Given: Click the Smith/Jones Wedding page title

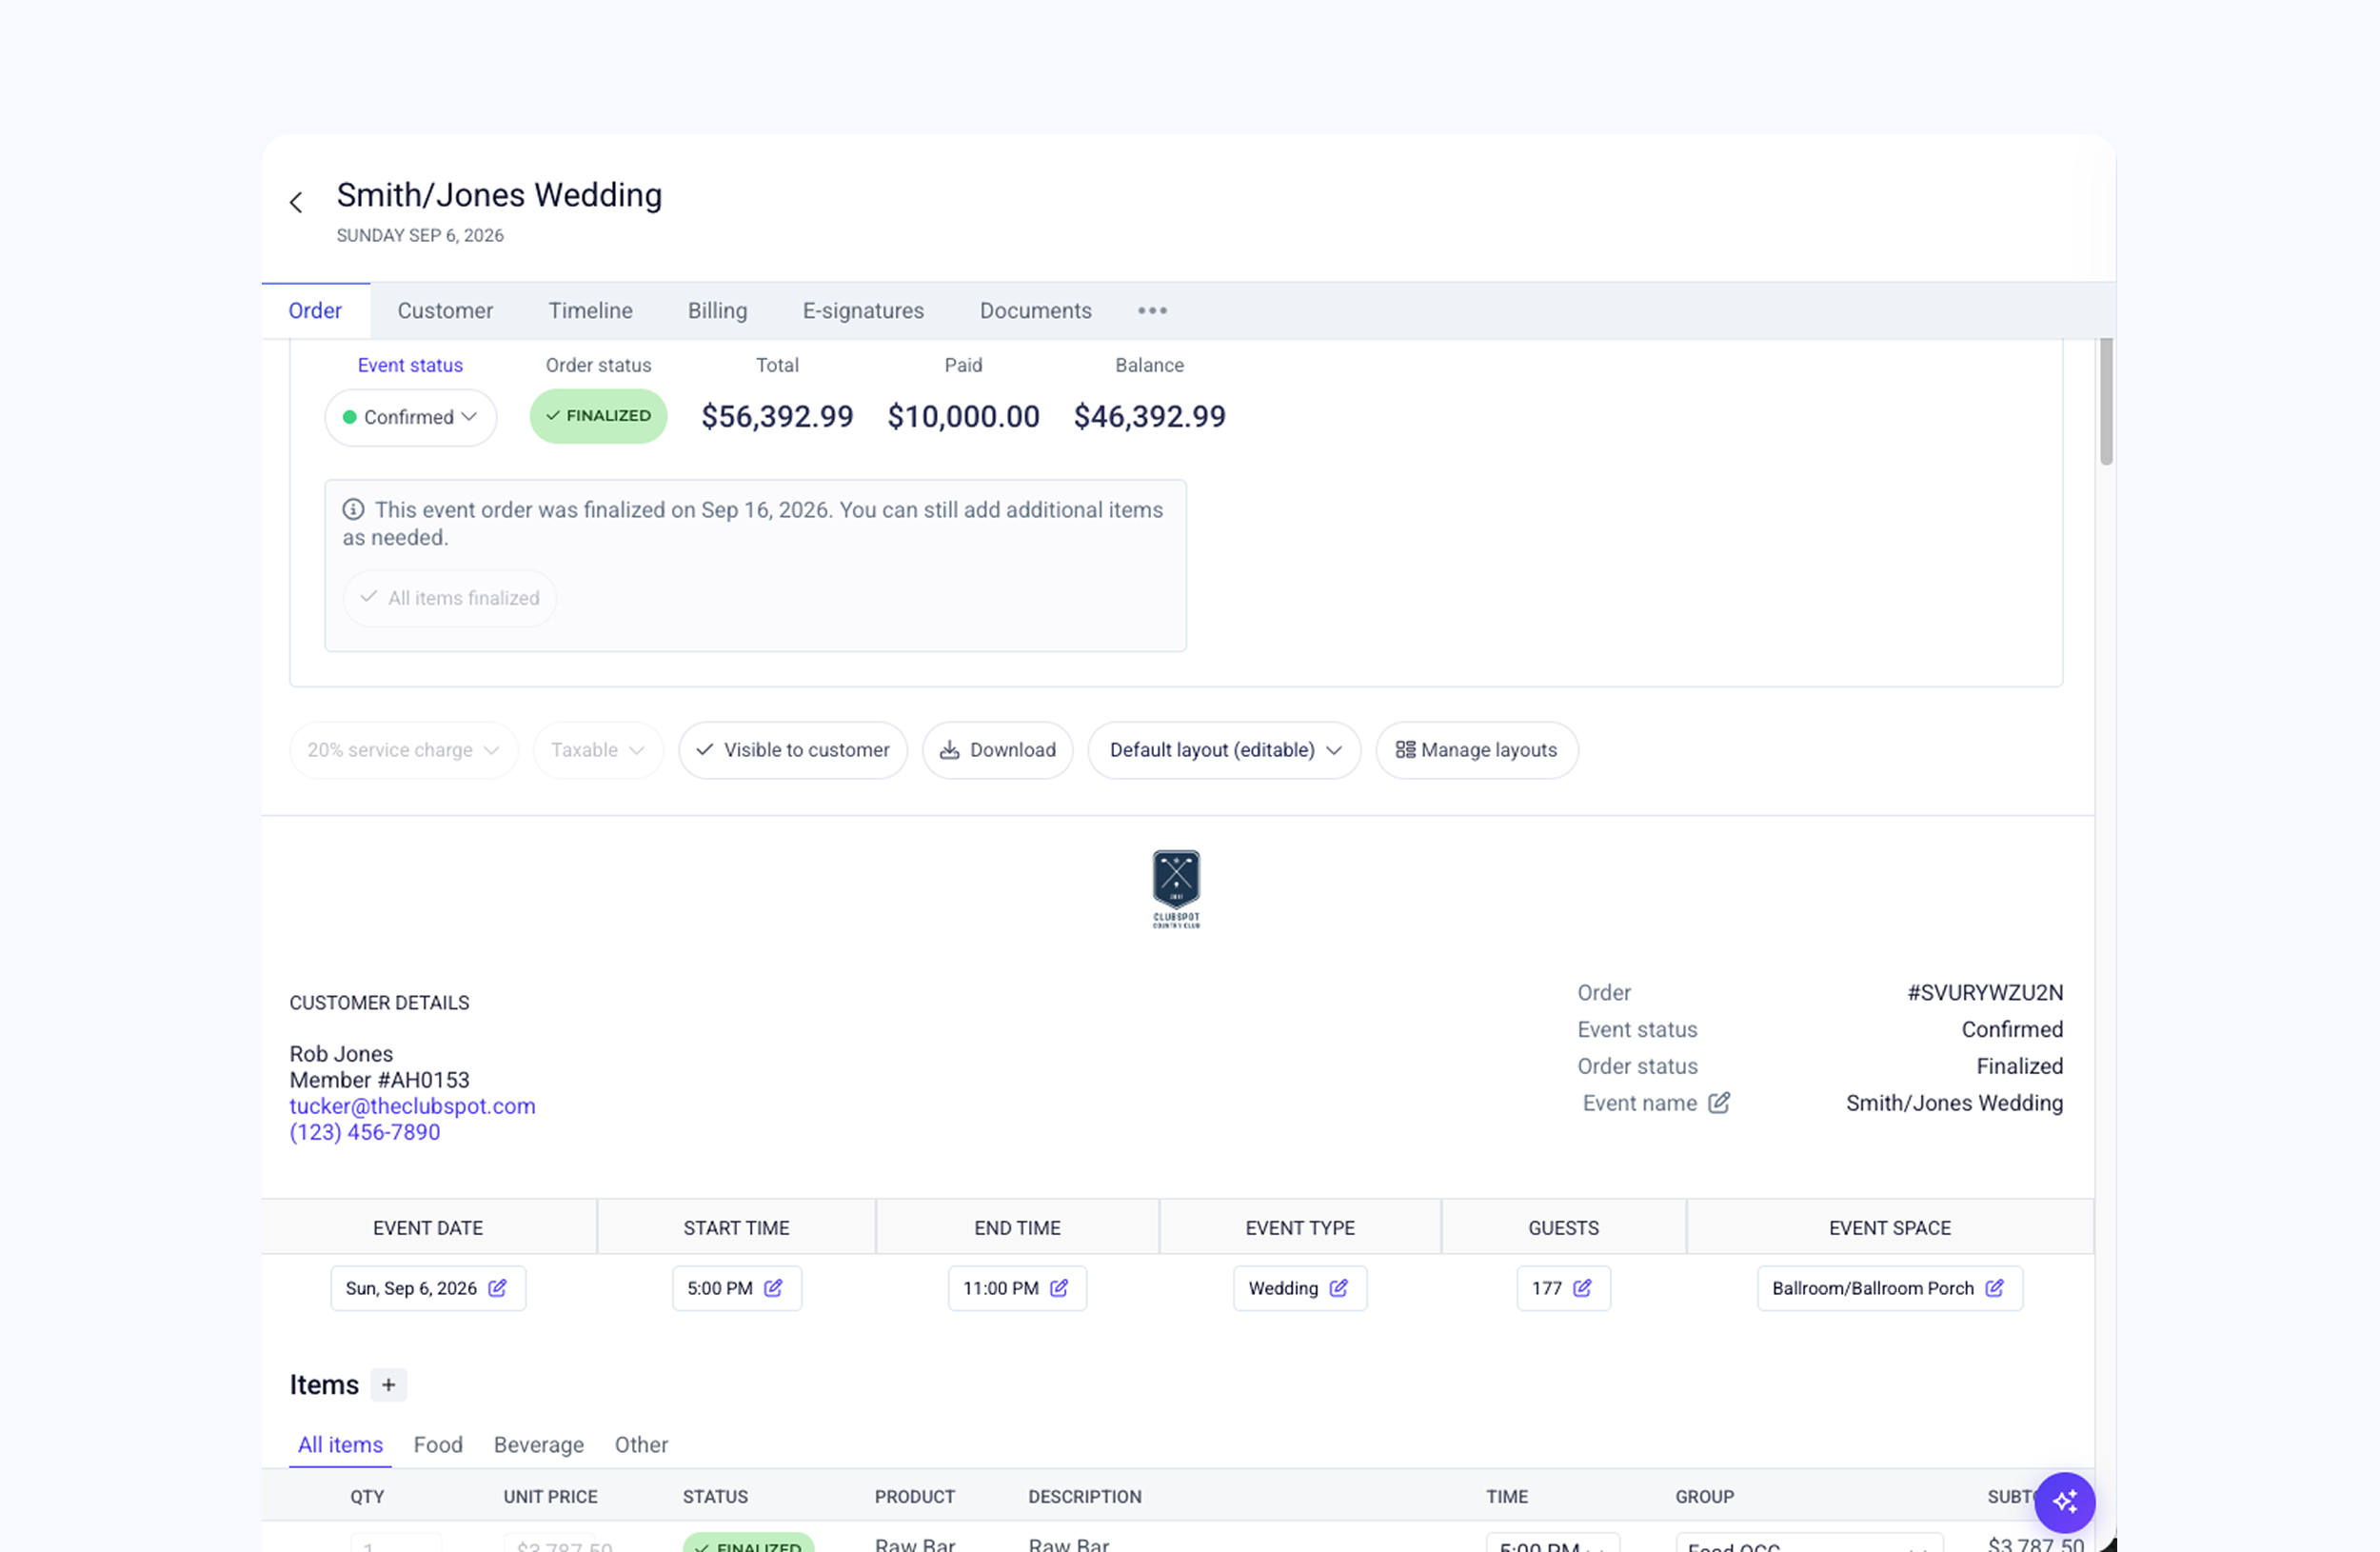Looking at the screenshot, I should tap(499, 195).
